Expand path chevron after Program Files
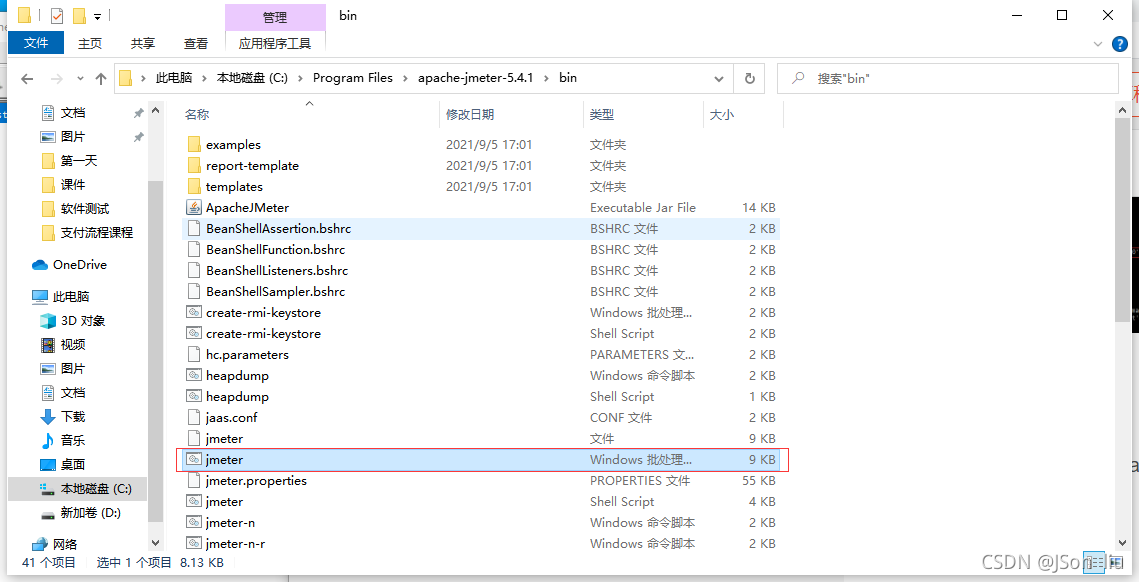The height and width of the screenshot is (582, 1139). (405, 78)
